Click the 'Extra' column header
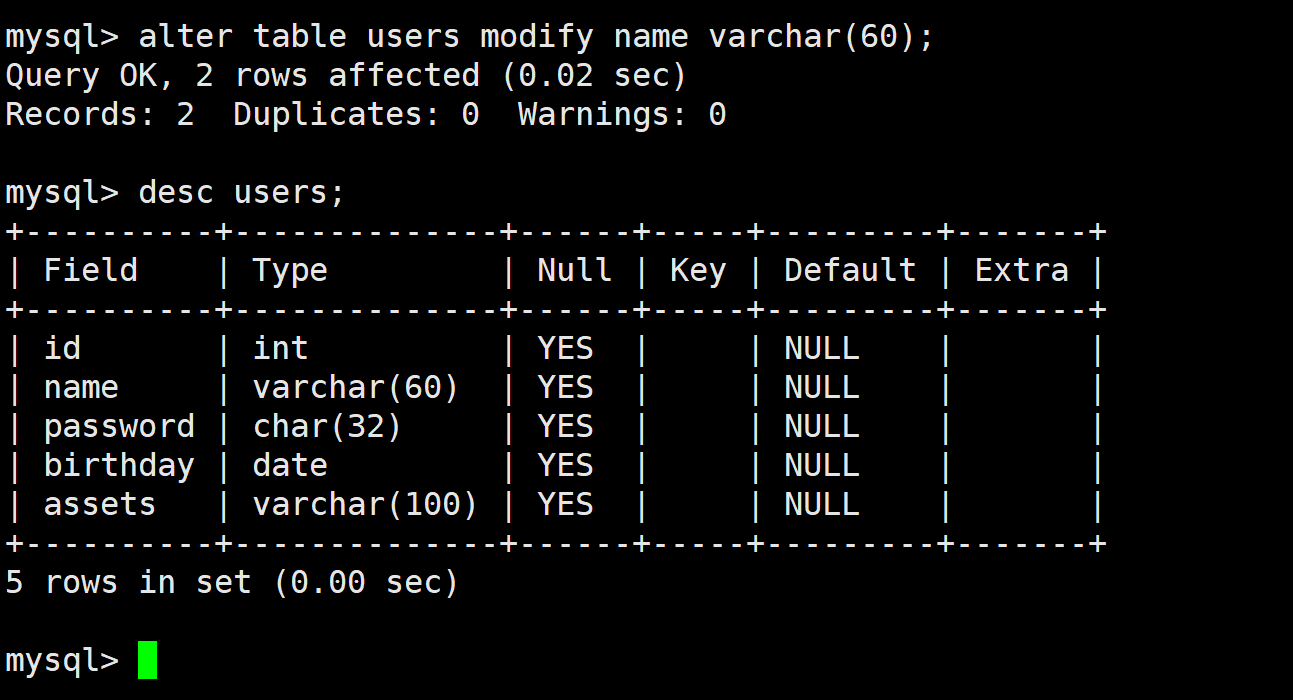1293x700 pixels. coord(1022,270)
